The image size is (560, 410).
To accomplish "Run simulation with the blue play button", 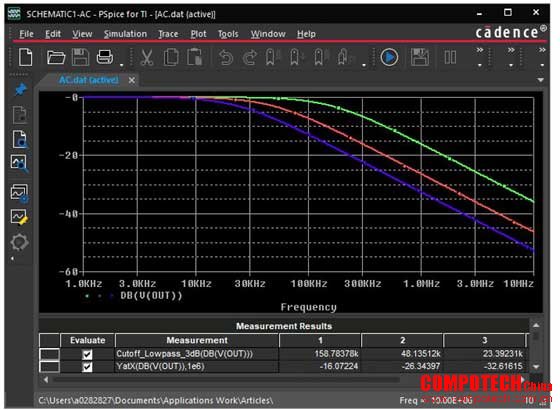I will point(389,57).
